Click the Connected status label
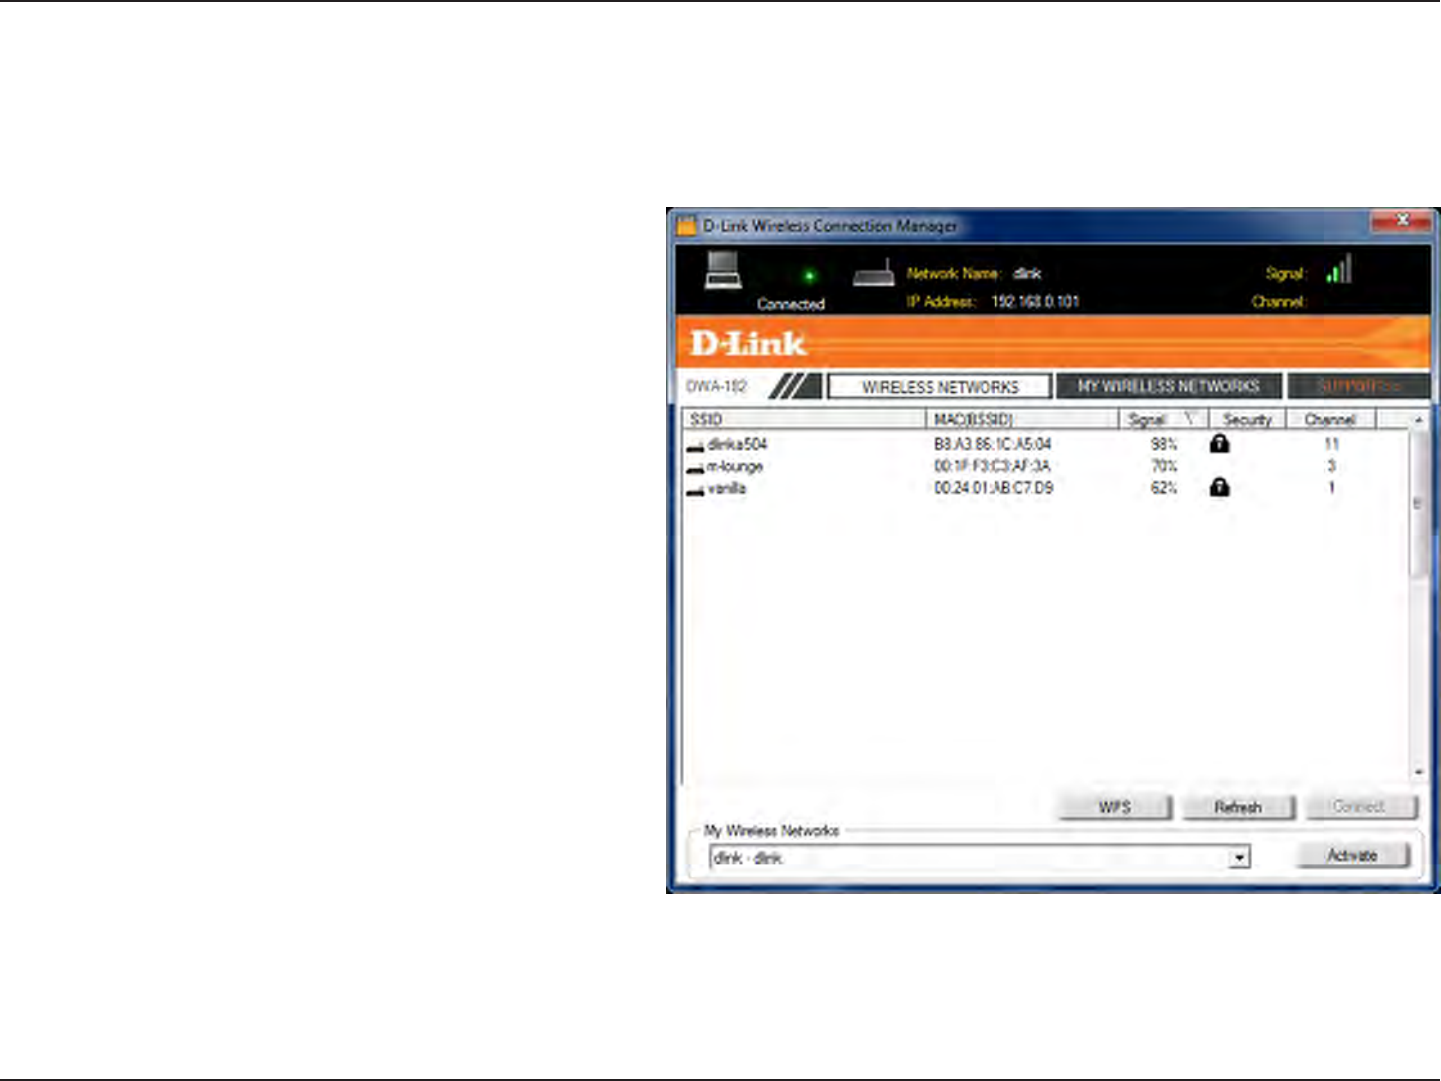Image resolution: width=1441 pixels, height=1081 pixels. pos(790,304)
